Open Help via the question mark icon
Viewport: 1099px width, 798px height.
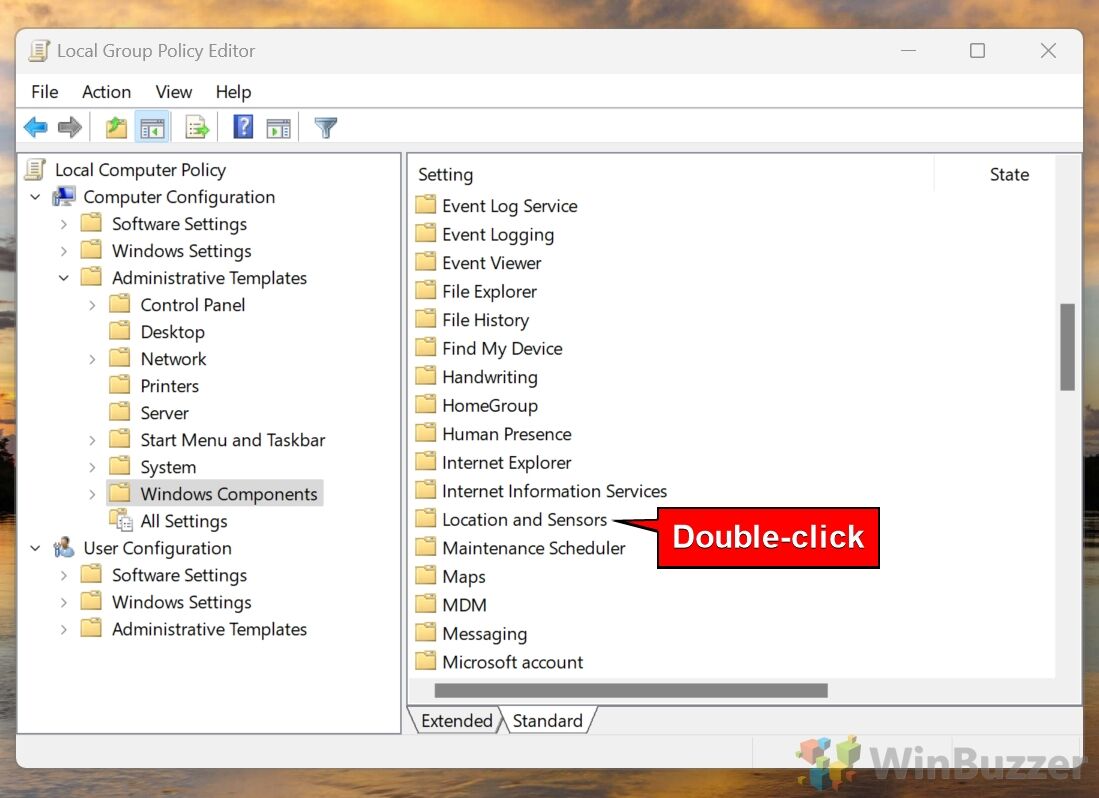coord(243,127)
